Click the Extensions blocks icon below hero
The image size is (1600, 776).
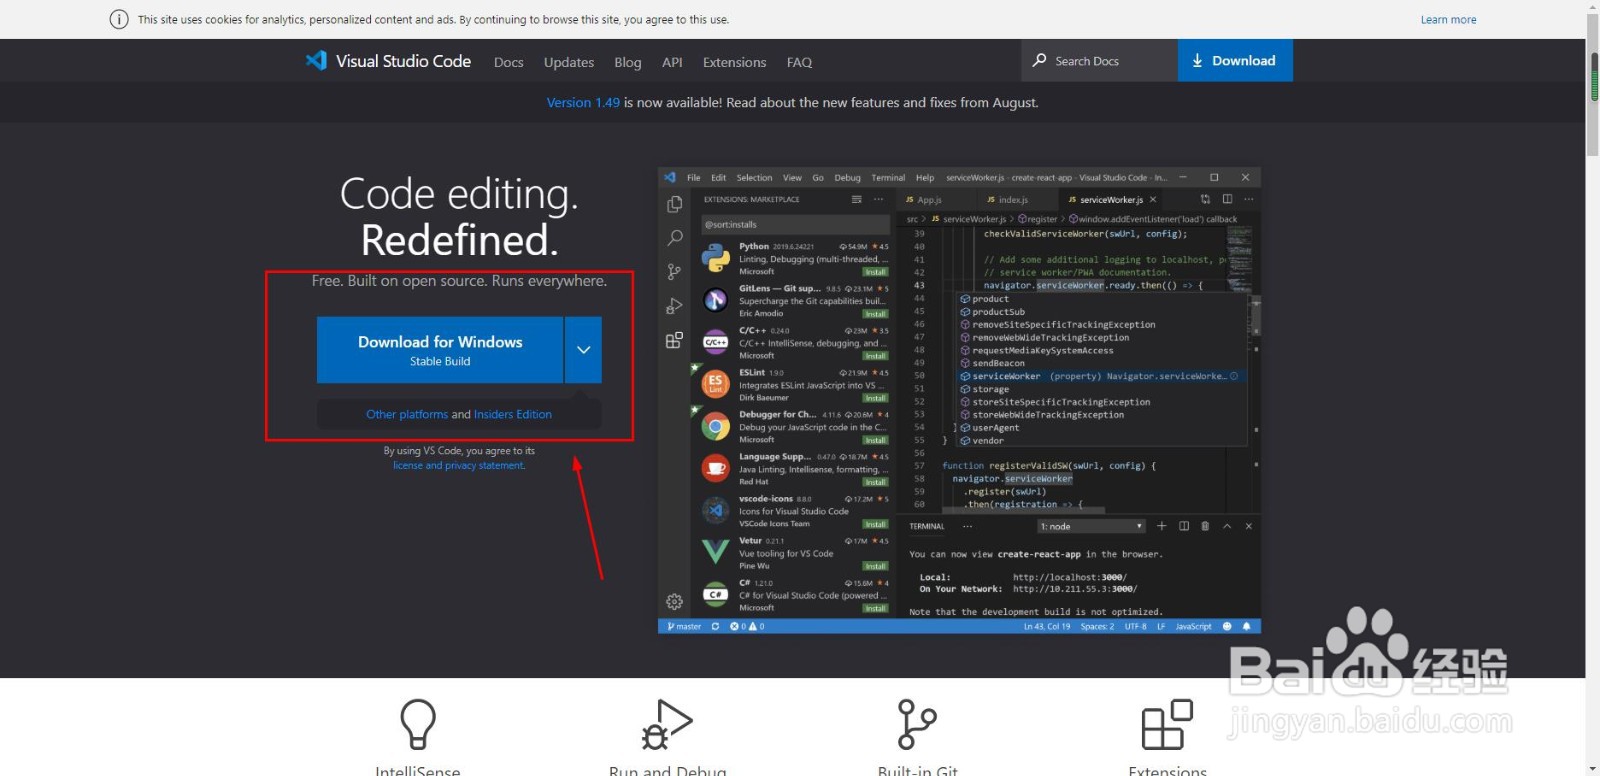(1167, 724)
